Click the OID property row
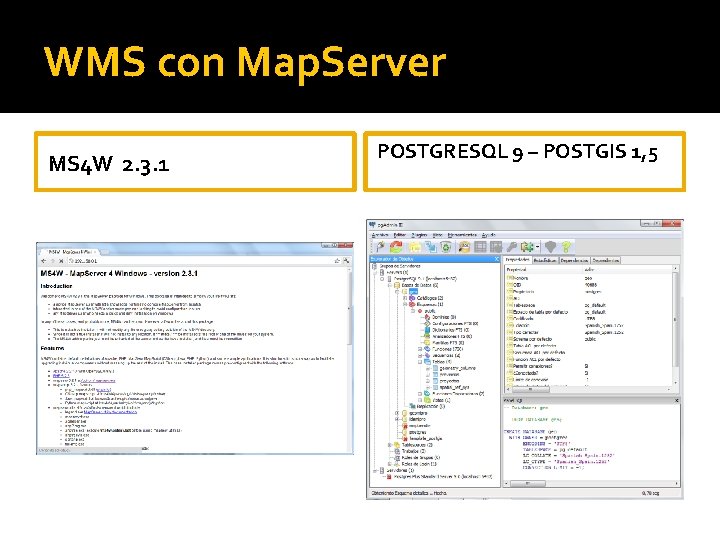 pos(588,285)
